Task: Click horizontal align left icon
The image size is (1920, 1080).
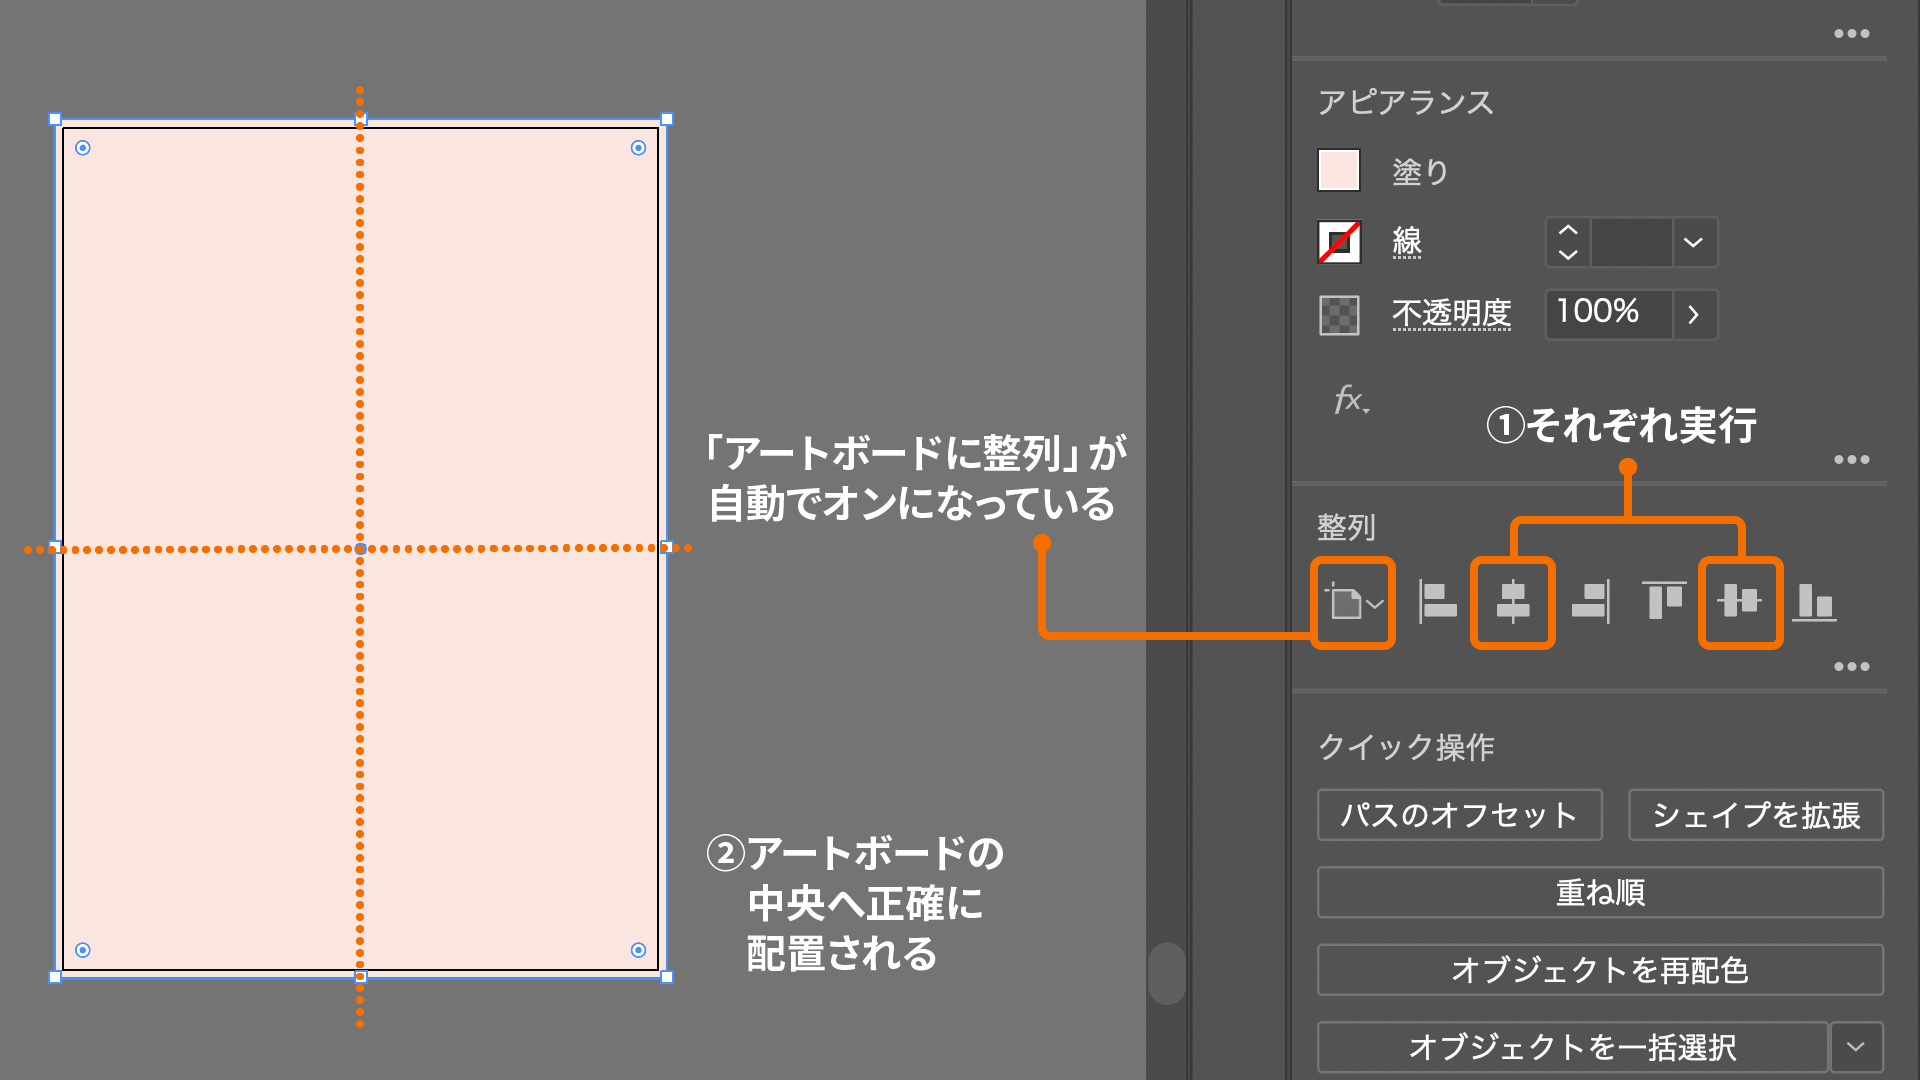Action: [1438, 602]
